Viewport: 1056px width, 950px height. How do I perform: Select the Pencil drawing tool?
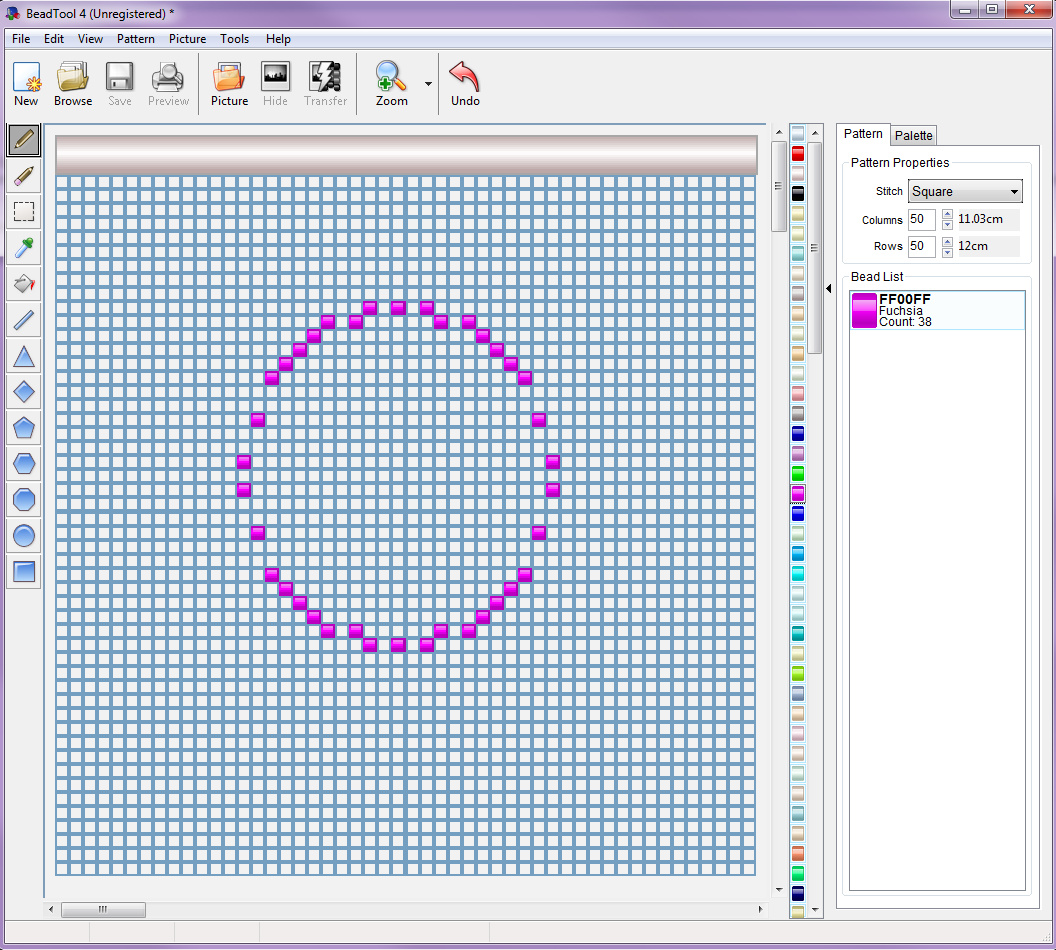24,140
